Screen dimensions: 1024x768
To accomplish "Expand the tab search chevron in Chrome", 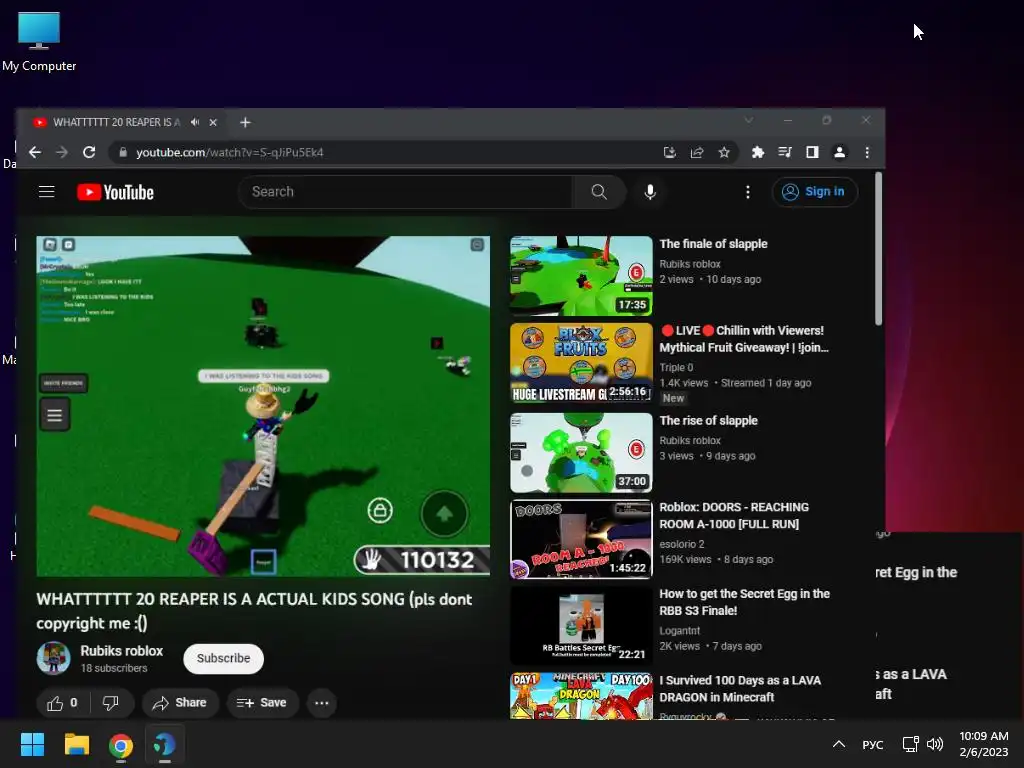I will (x=748, y=120).
